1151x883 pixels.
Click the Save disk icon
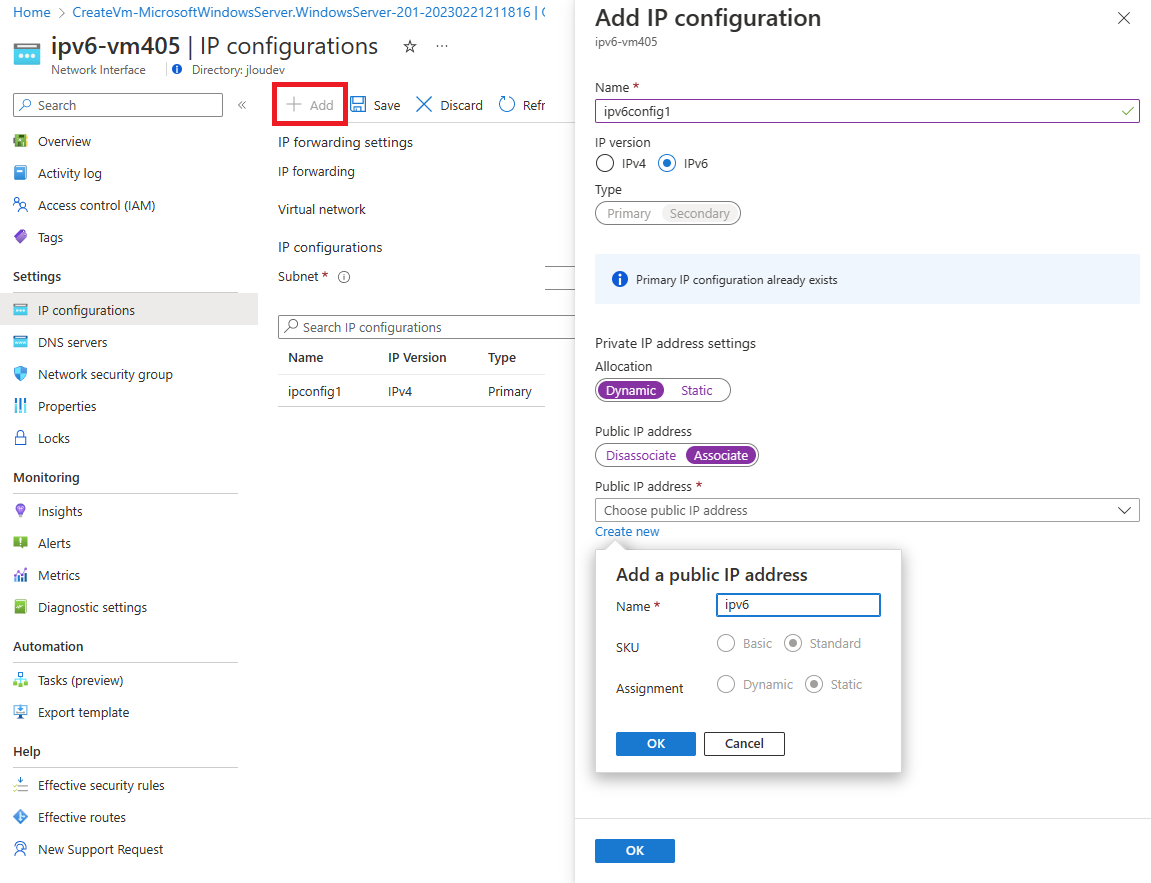tap(357, 104)
